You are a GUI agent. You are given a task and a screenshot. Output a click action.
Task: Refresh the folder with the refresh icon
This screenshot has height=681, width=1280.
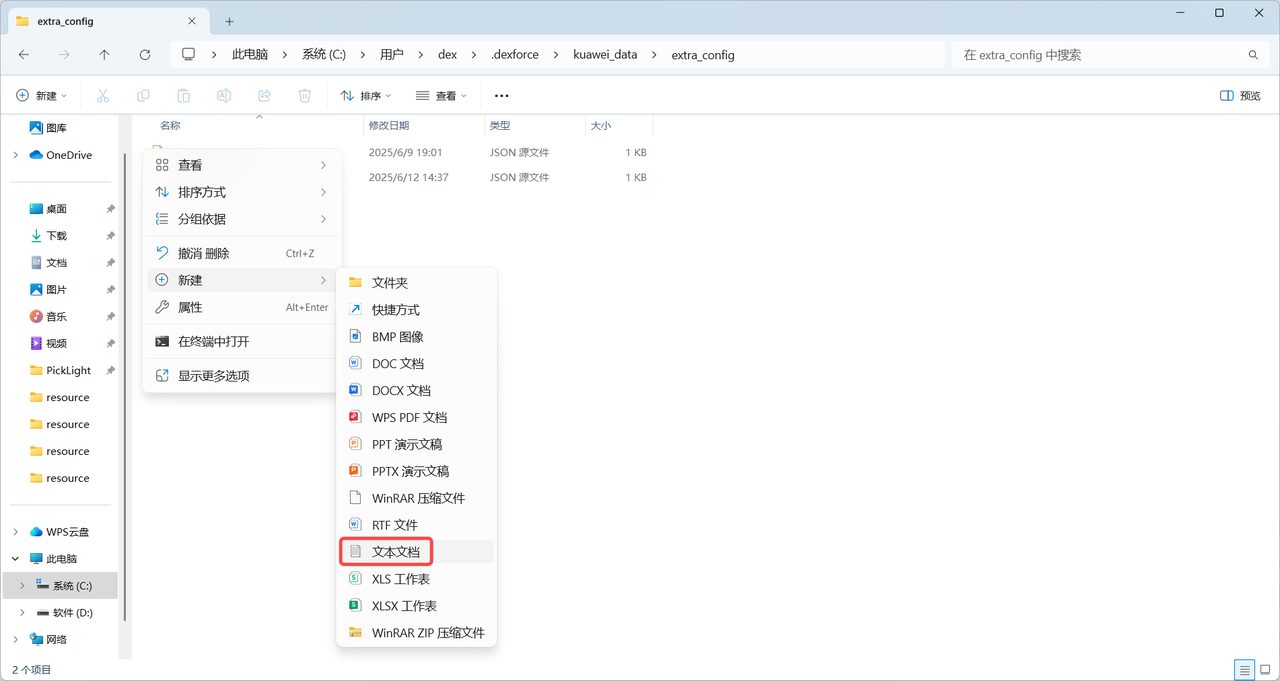(x=144, y=54)
